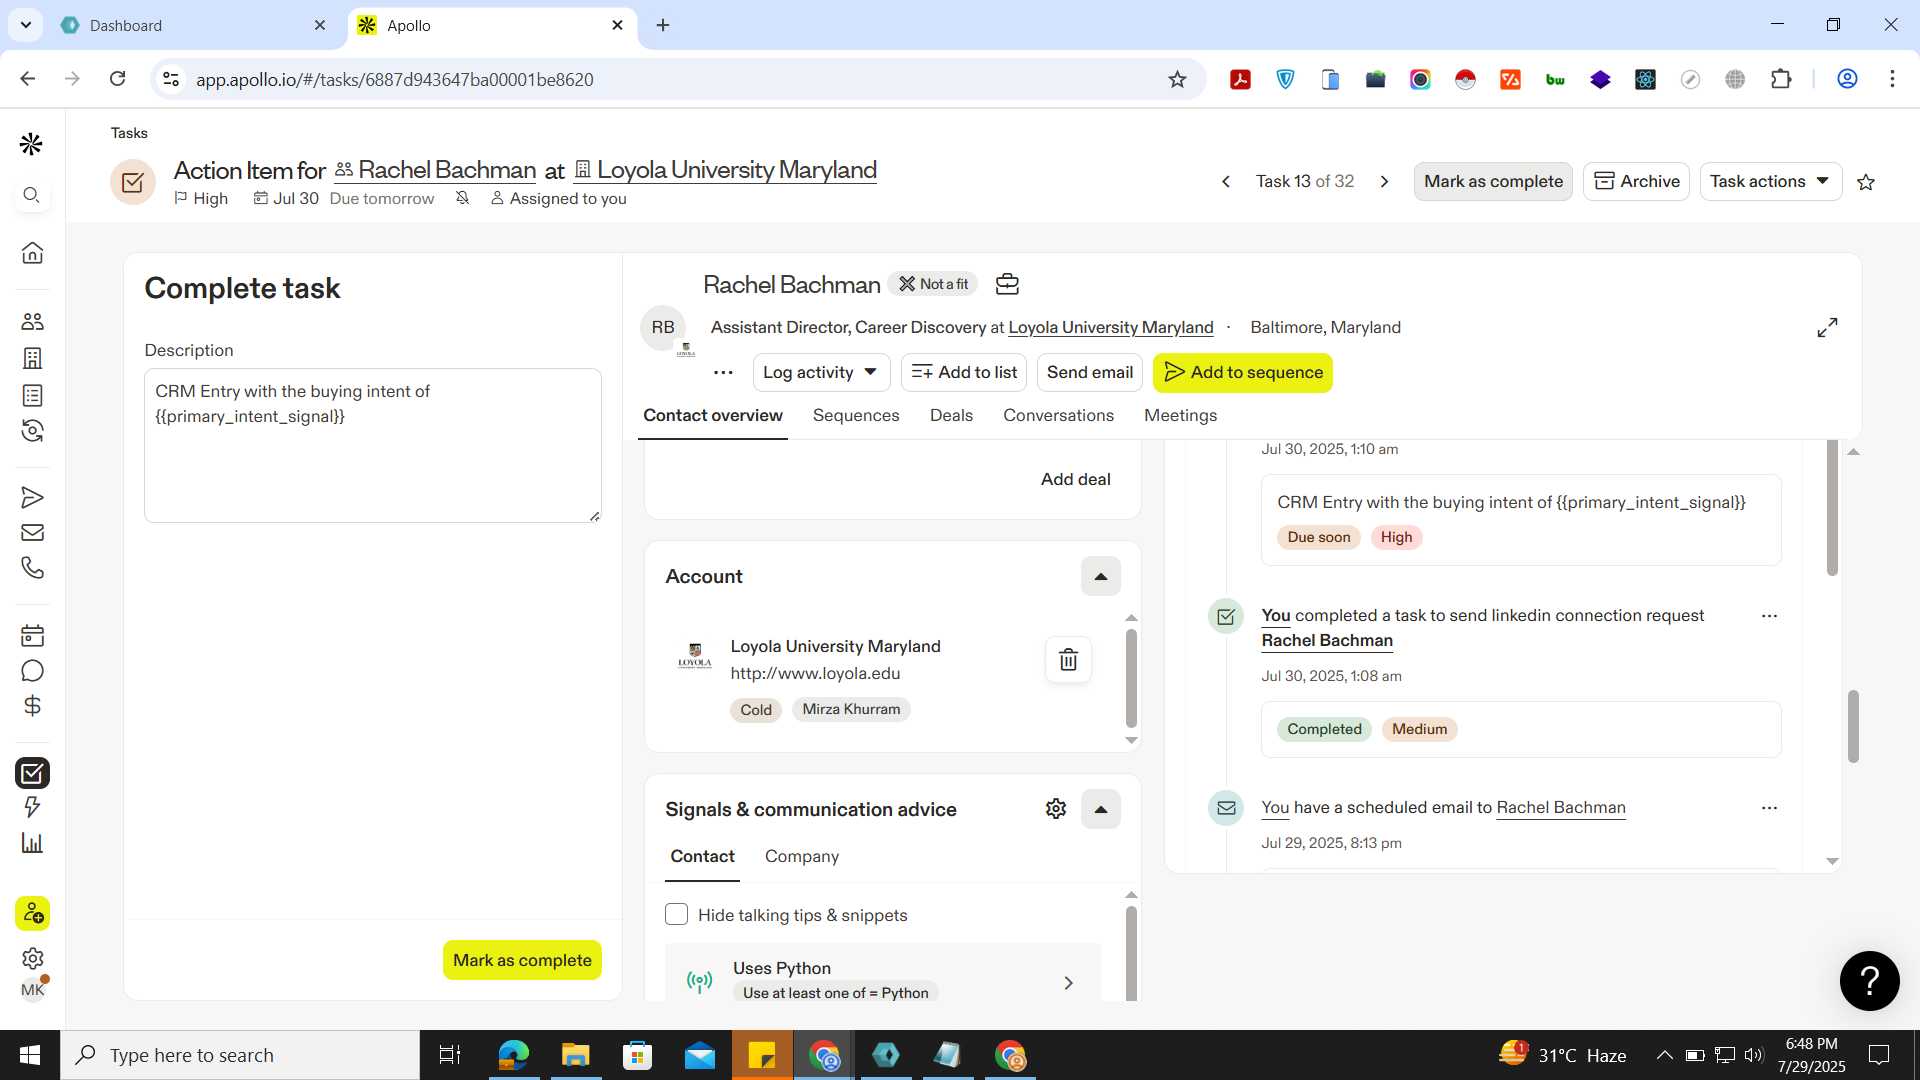Open the Task actions dropdown

point(1770,182)
